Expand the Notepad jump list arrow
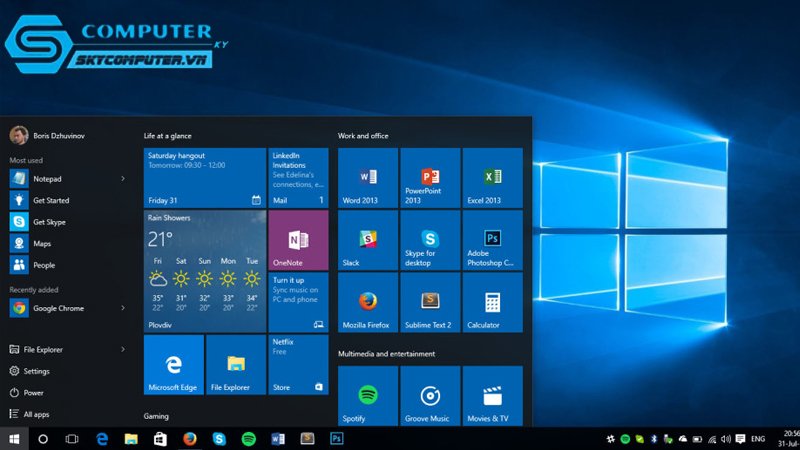 coord(123,179)
